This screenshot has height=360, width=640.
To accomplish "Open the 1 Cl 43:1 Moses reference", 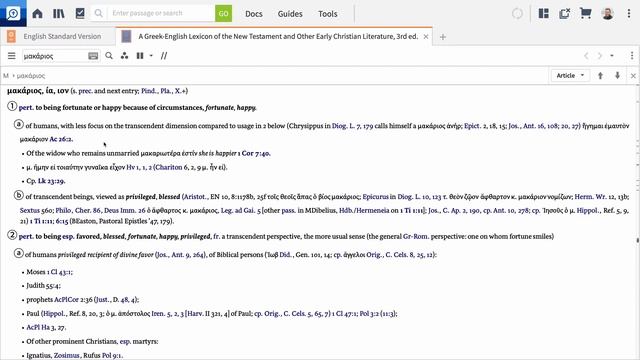I will tap(60, 272).
